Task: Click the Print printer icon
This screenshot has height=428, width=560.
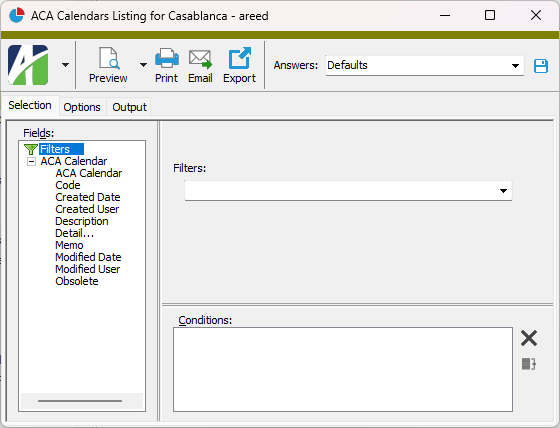Action: coord(166,58)
